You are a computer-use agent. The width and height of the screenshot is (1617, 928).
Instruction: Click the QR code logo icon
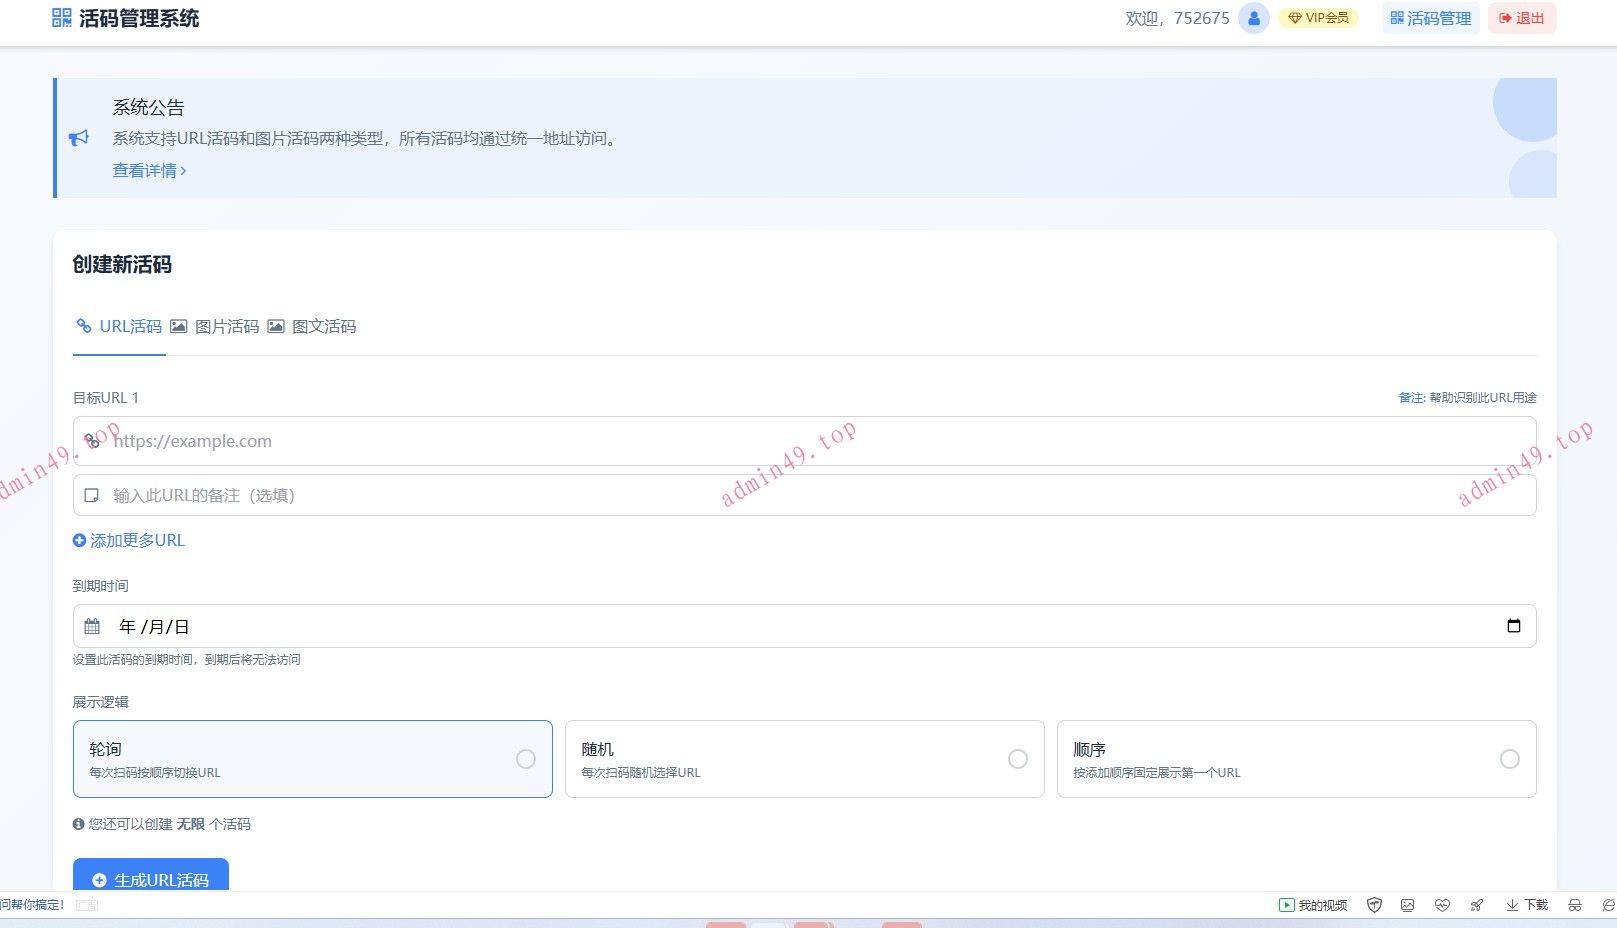coord(62,18)
